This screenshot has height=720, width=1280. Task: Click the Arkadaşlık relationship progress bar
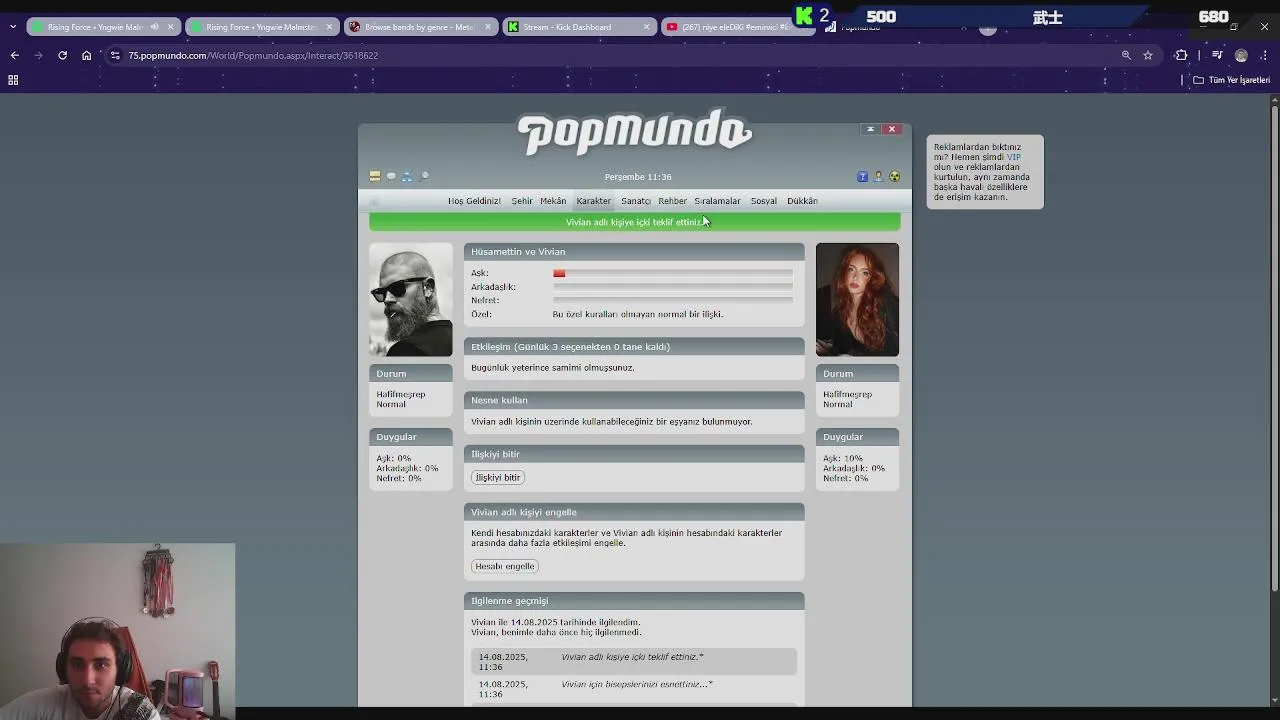coord(673,287)
